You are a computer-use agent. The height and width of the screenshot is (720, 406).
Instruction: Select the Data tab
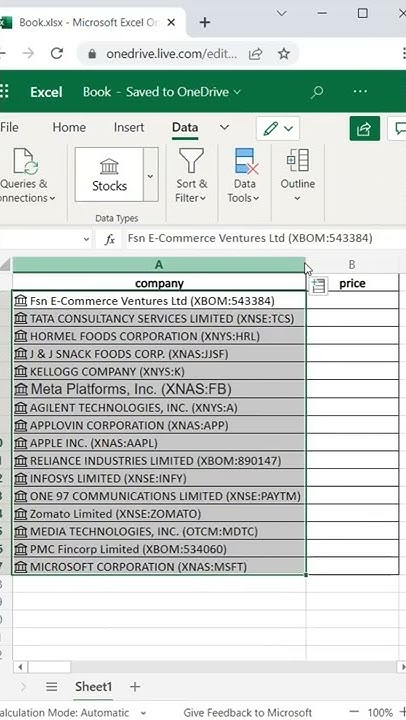[x=185, y=128]
